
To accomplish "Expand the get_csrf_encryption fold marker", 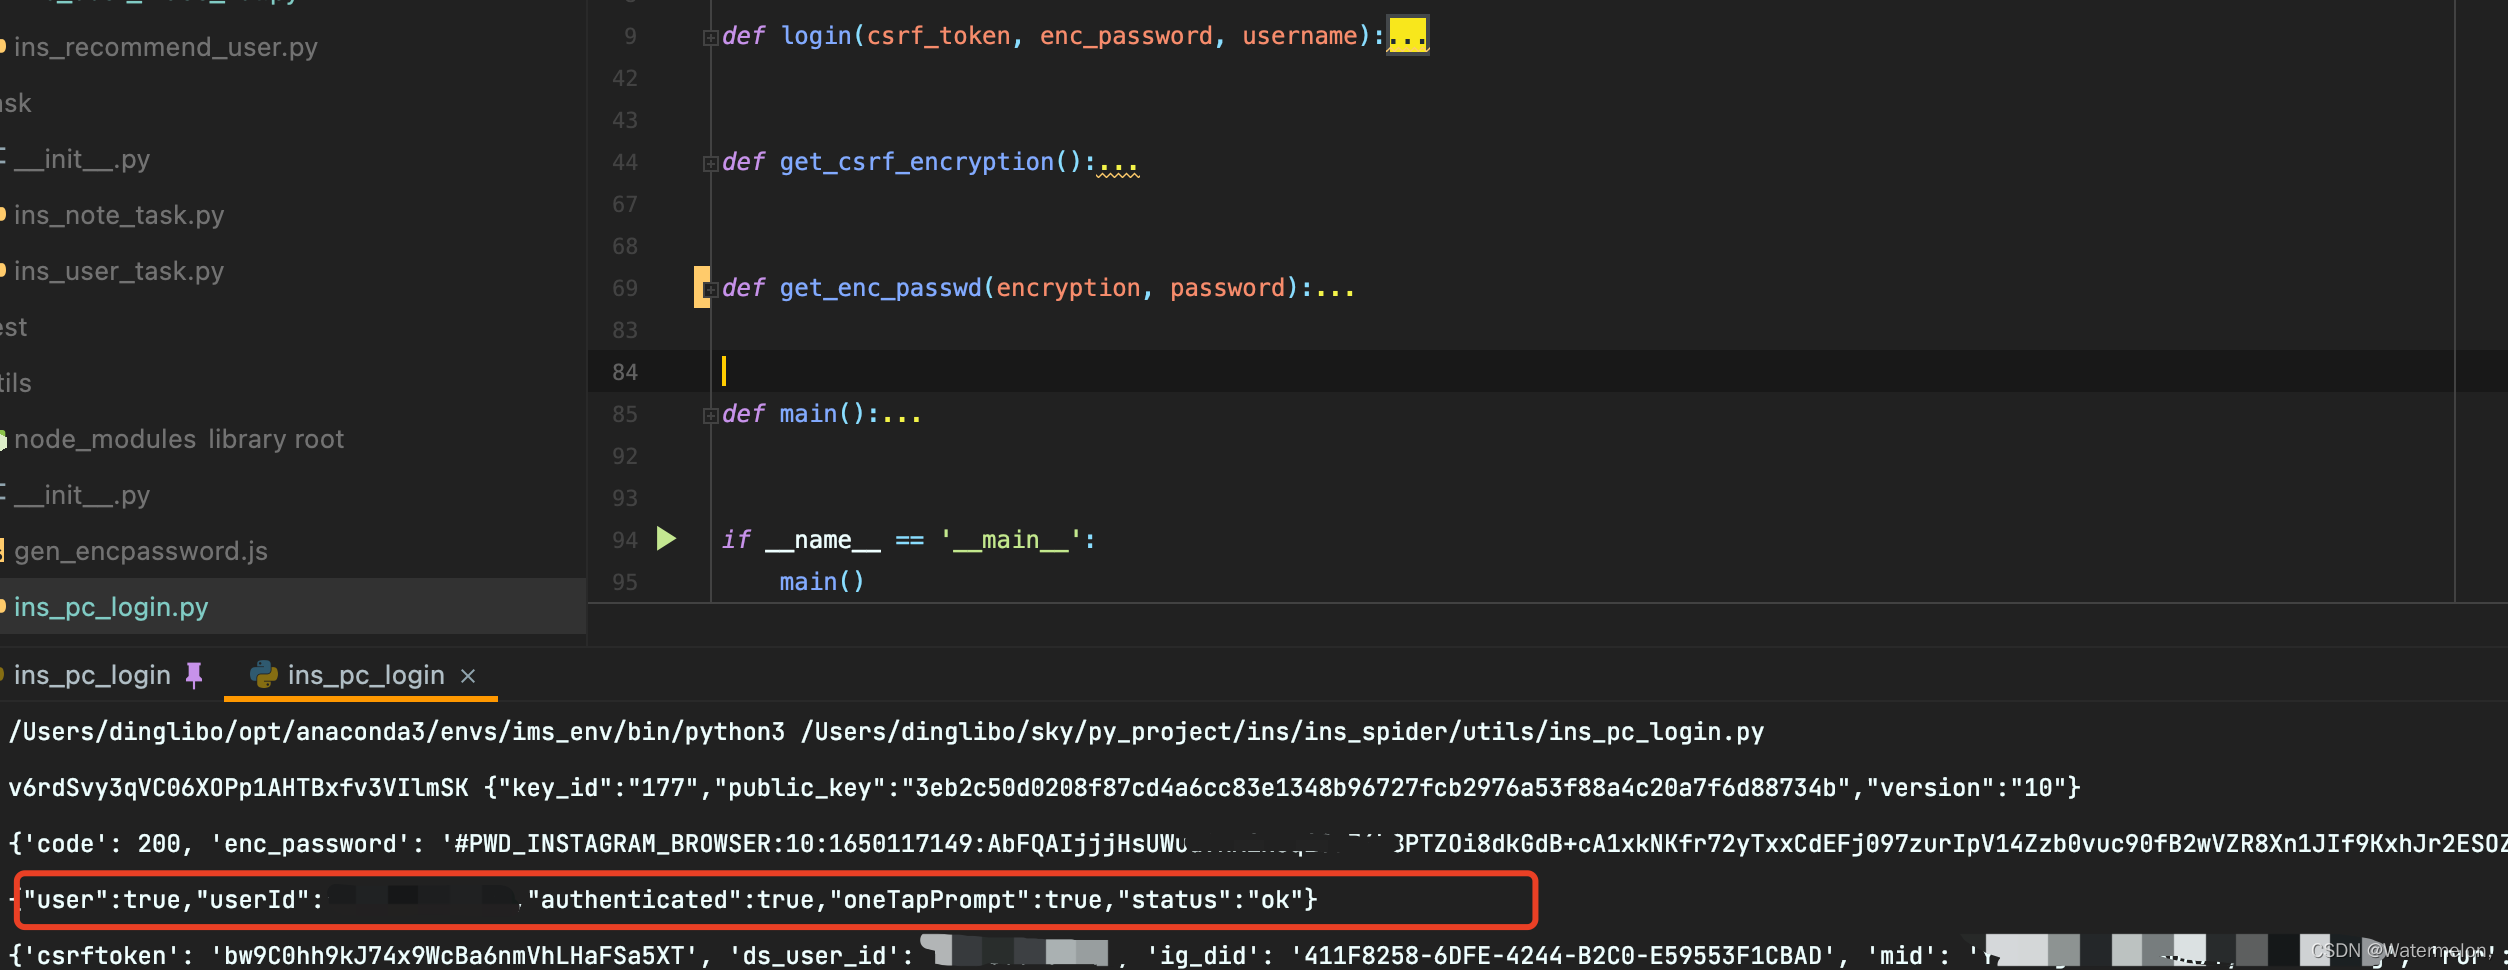I will point(710,164).
